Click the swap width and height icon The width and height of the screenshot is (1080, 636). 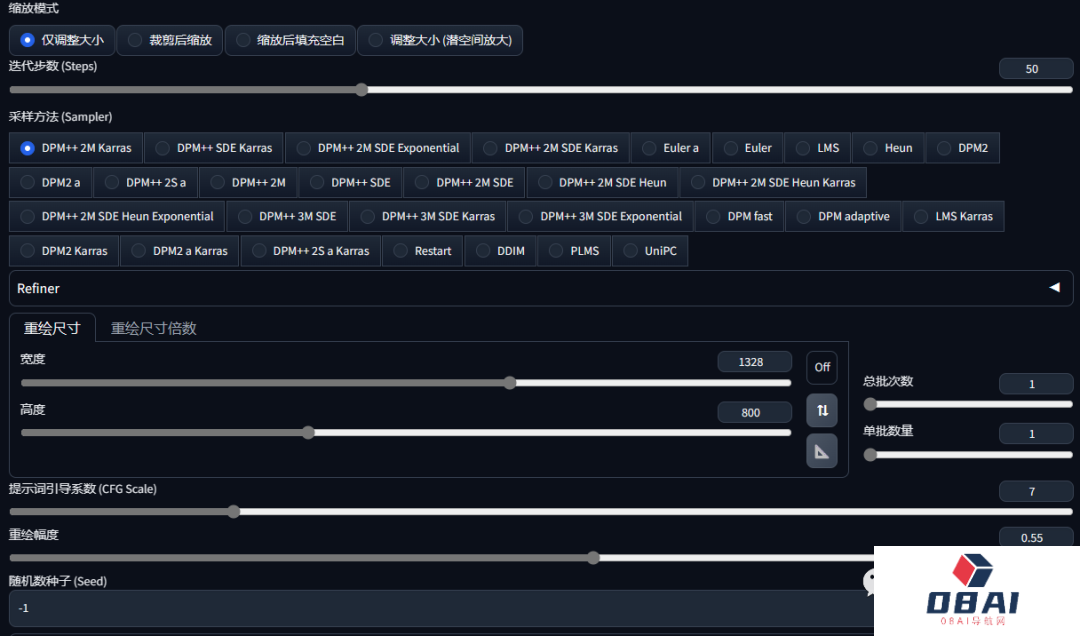click(822, 410)
